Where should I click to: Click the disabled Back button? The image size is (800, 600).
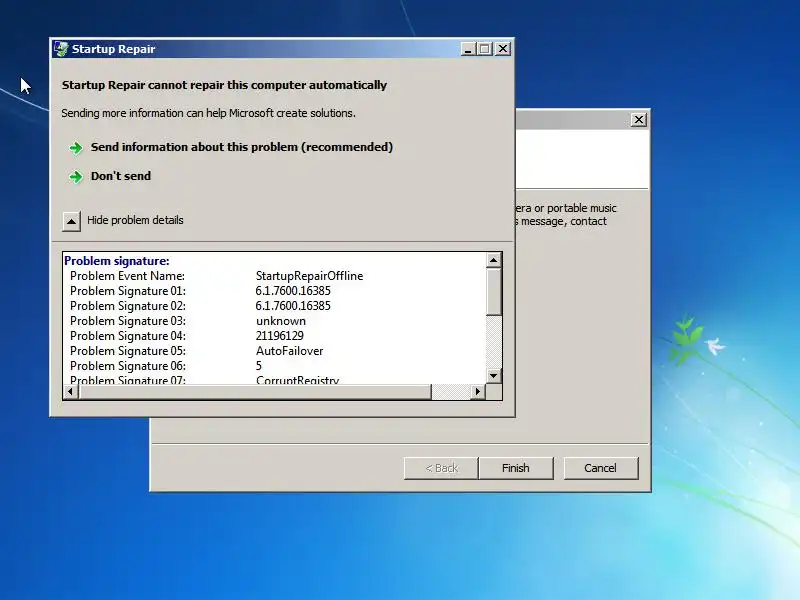441,468
